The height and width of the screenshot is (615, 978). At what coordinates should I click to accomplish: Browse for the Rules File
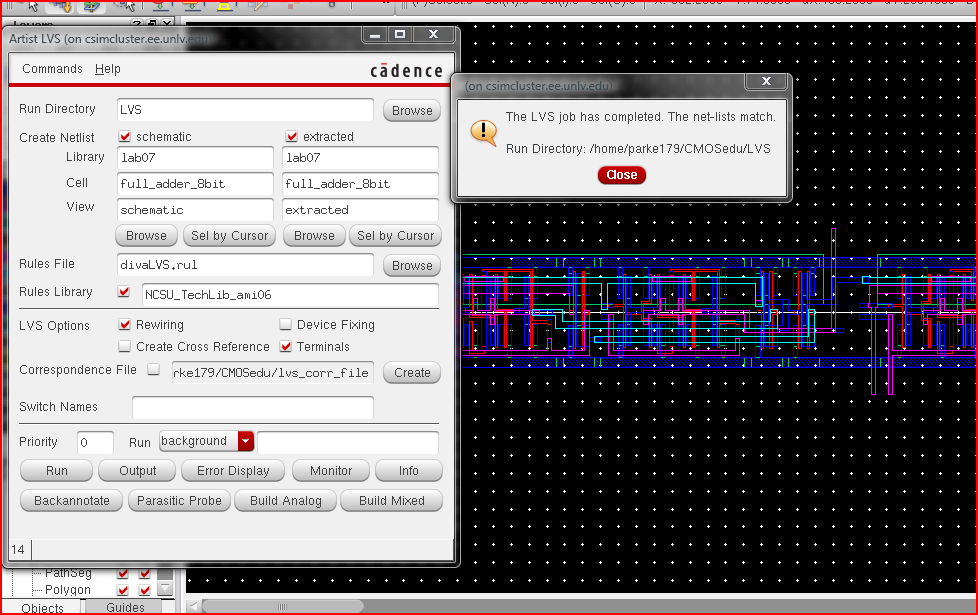click(412, 266)
